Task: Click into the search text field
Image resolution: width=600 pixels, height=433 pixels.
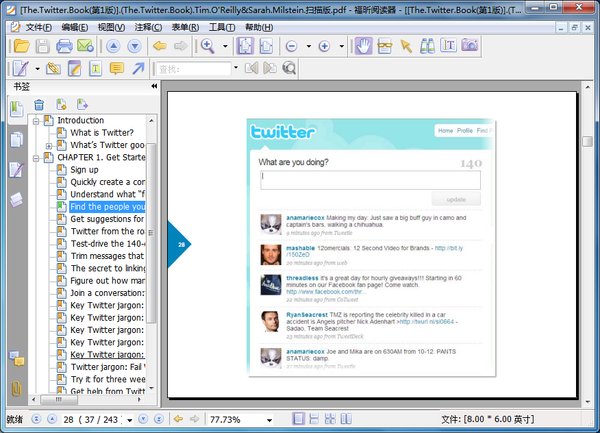Action: click(x=194, y=69)
